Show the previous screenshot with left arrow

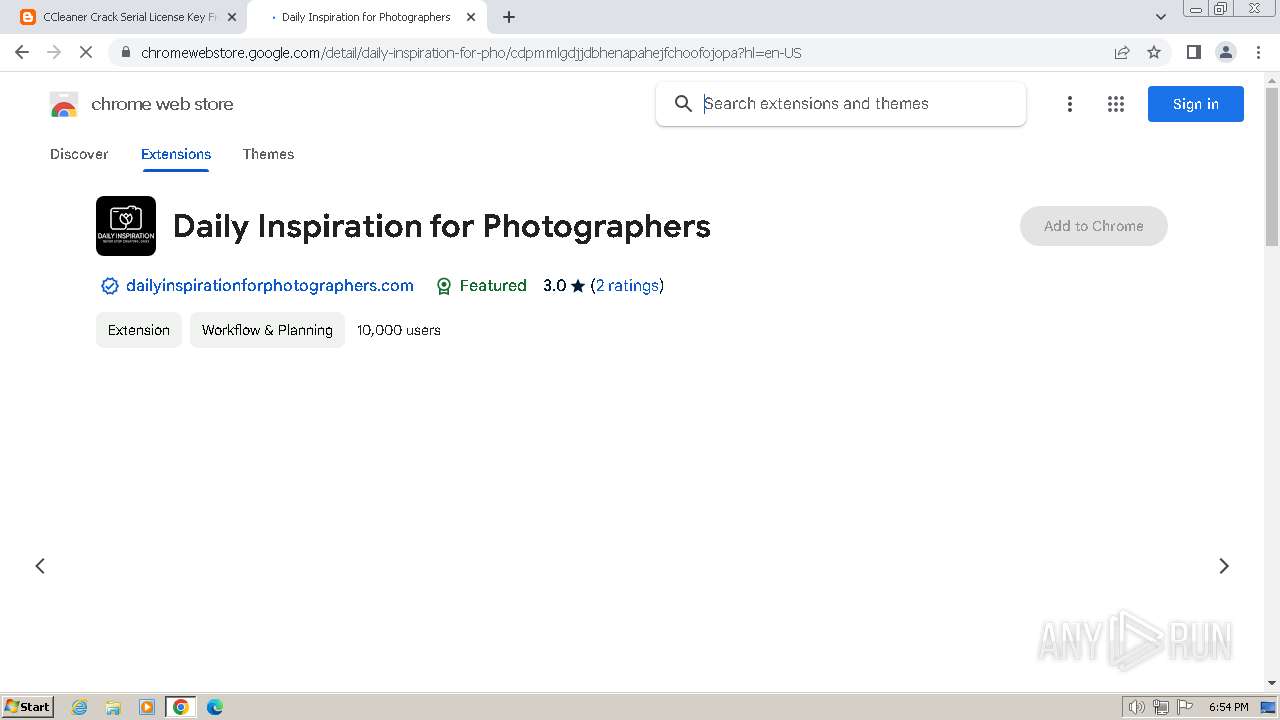[x=40, y=566]
